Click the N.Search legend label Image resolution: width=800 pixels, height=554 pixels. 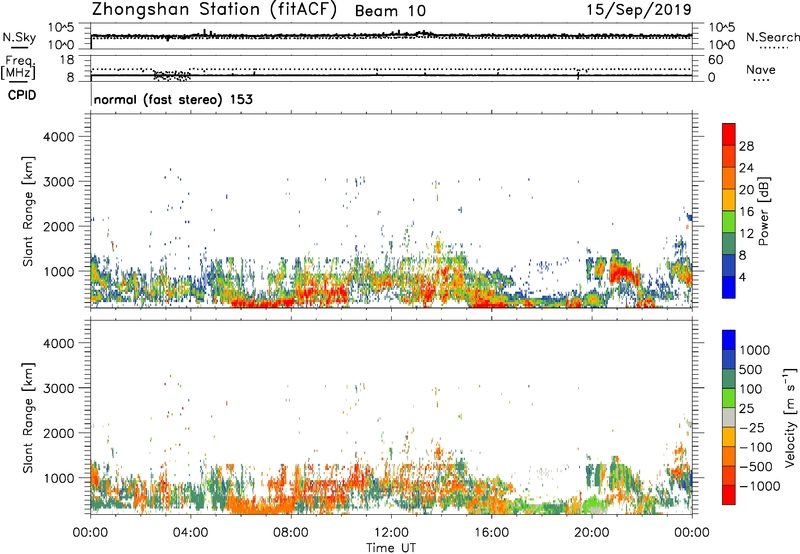pyautogui.click(x=773, y=37)
